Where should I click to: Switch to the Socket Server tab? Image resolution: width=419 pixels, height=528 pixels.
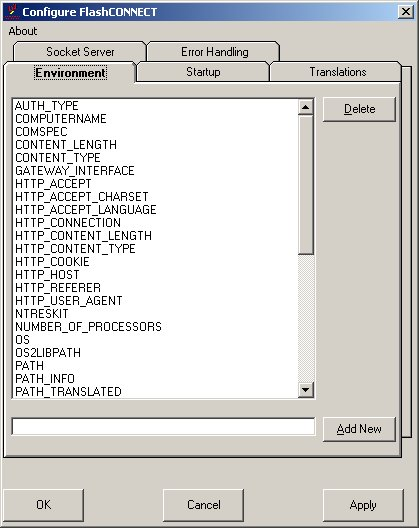click(x=80, y=52)
